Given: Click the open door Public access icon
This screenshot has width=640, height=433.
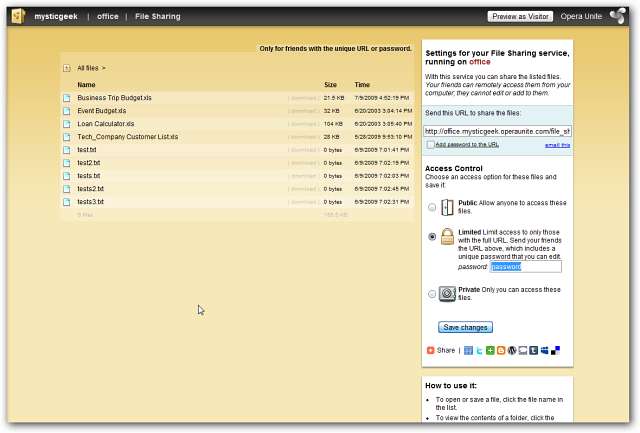Looking at the screenshot, I should point(447,207).
